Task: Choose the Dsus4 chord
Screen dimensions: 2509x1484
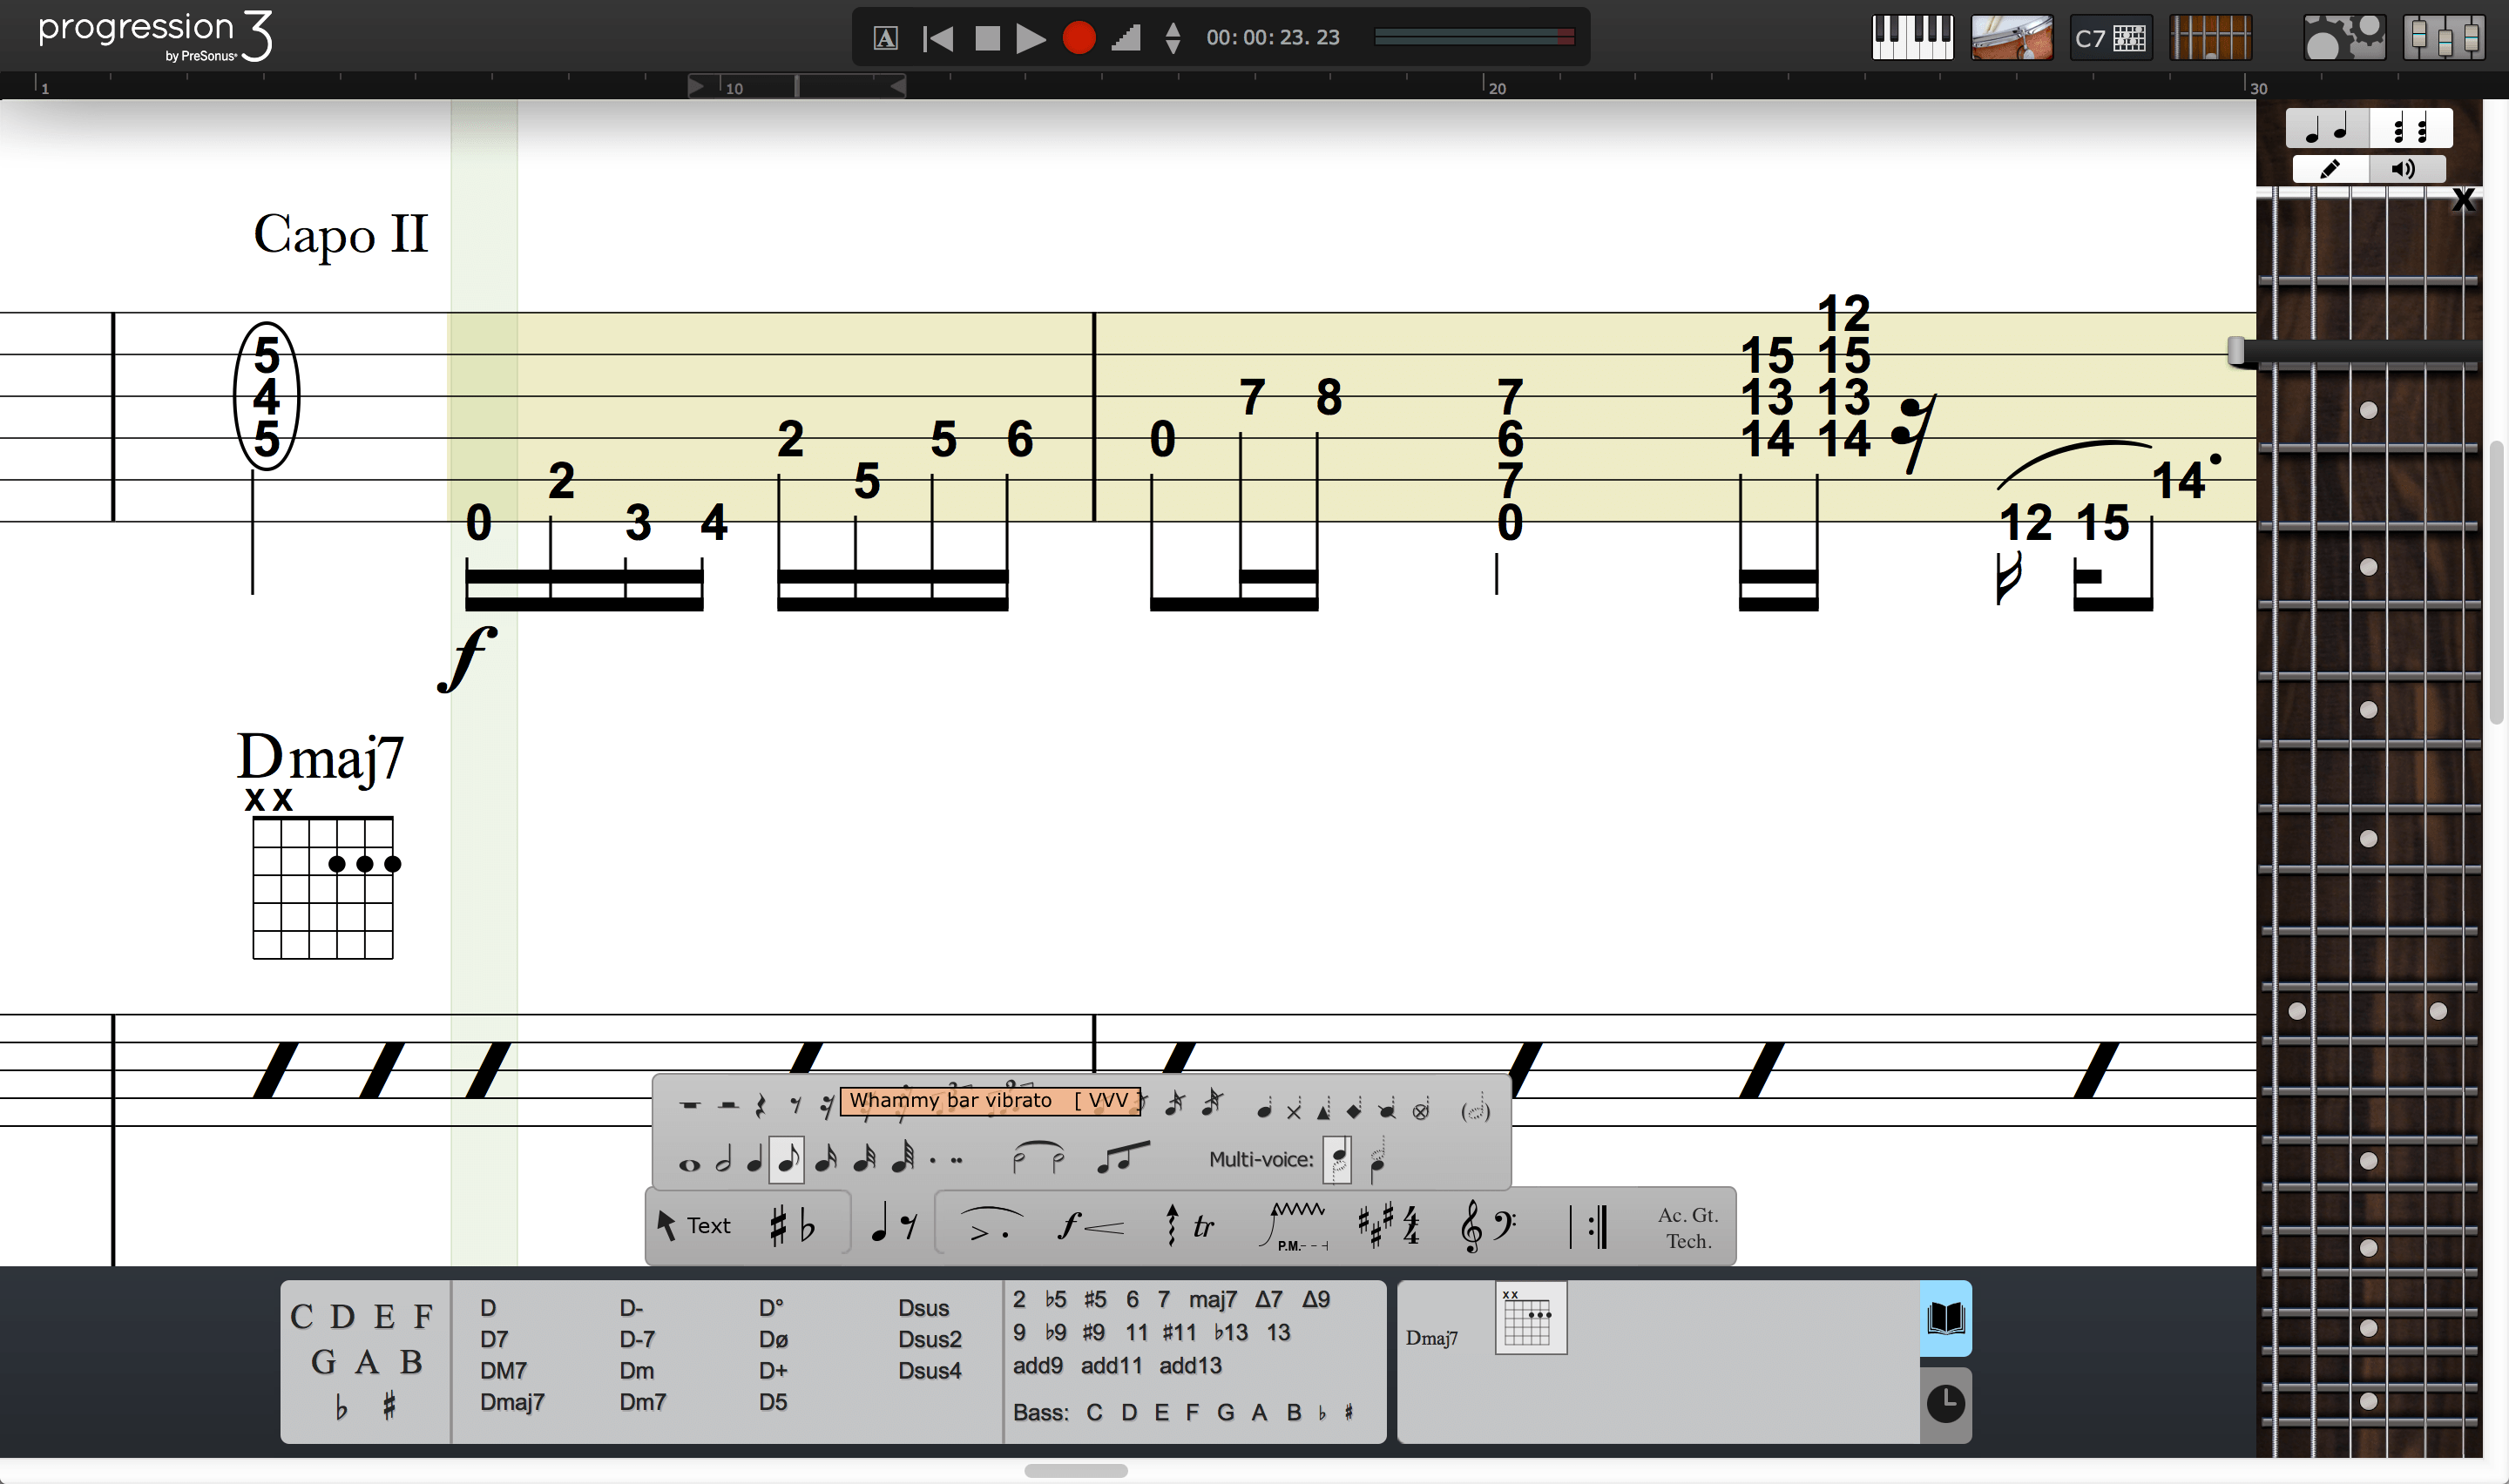Action: click(x=929, y=1371)
